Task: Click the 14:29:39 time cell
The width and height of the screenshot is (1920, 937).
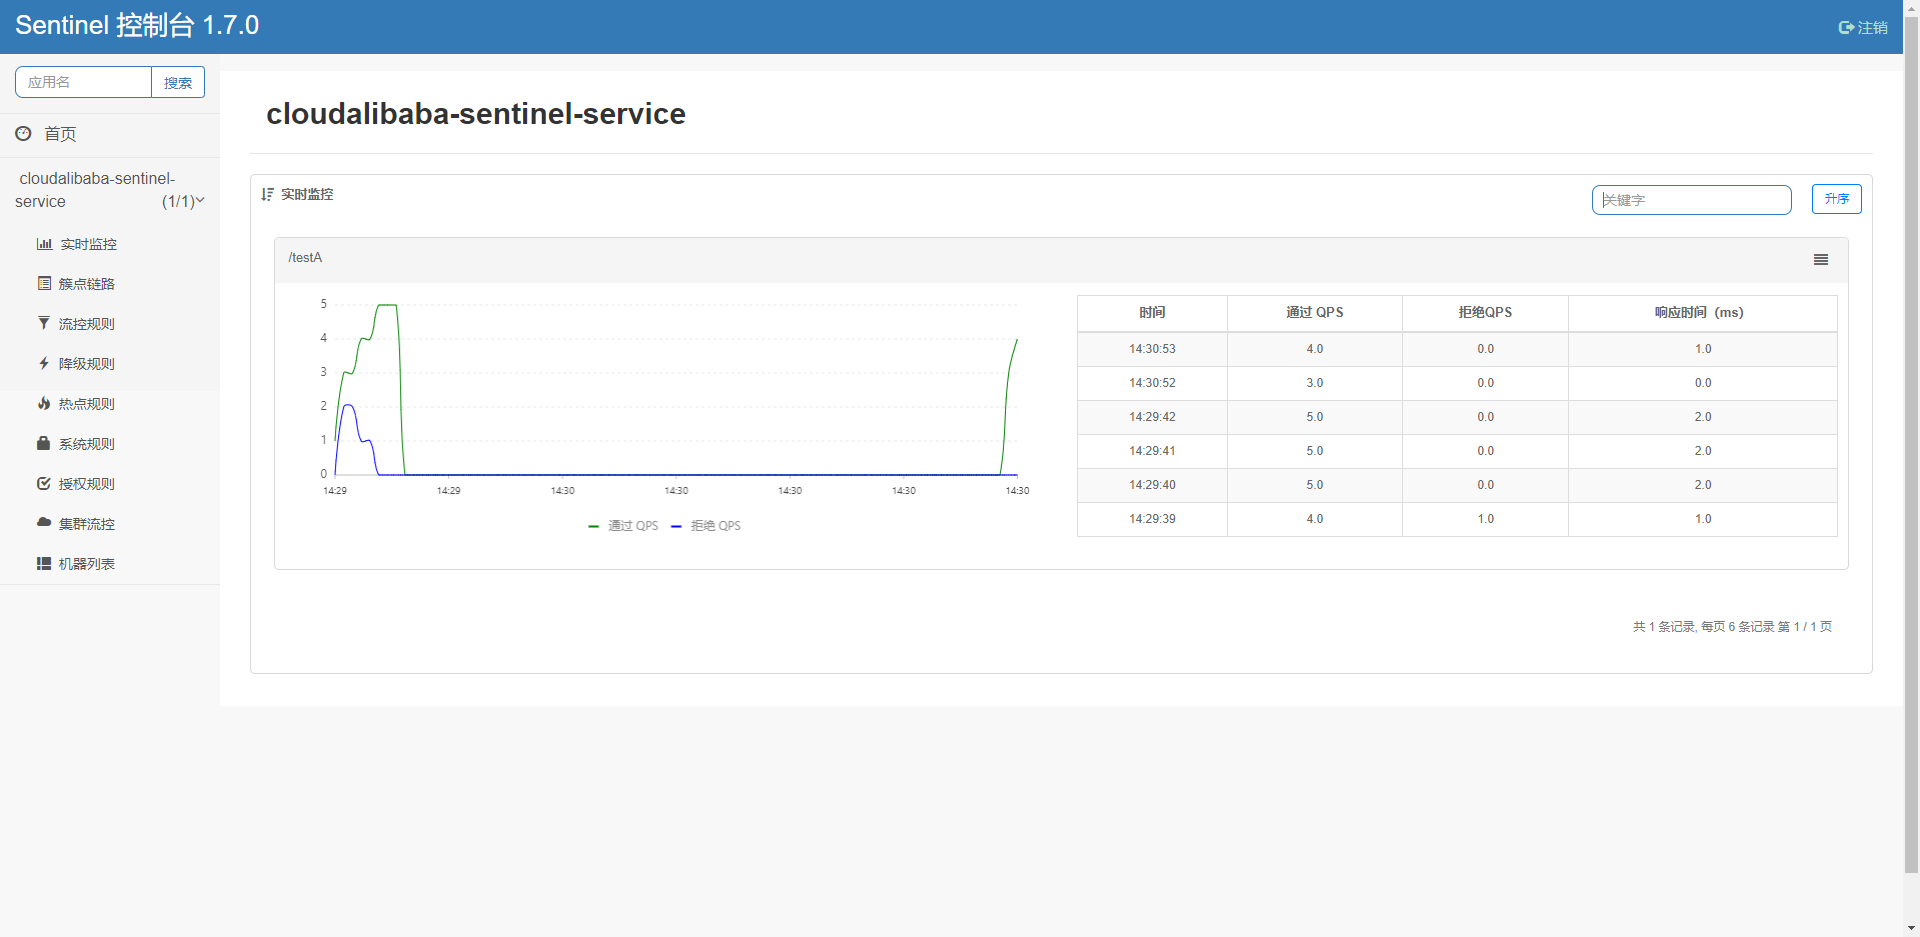Action: (1152, 519)
